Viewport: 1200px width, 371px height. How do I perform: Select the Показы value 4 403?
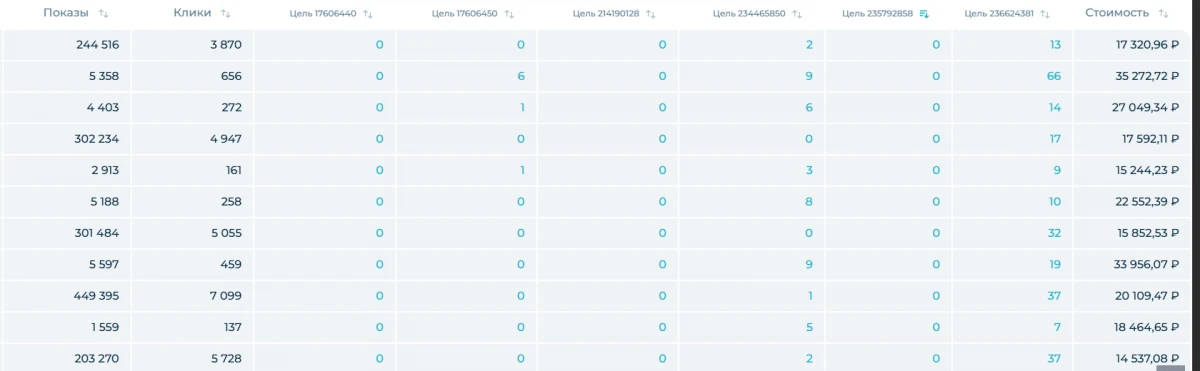(103, 107)
